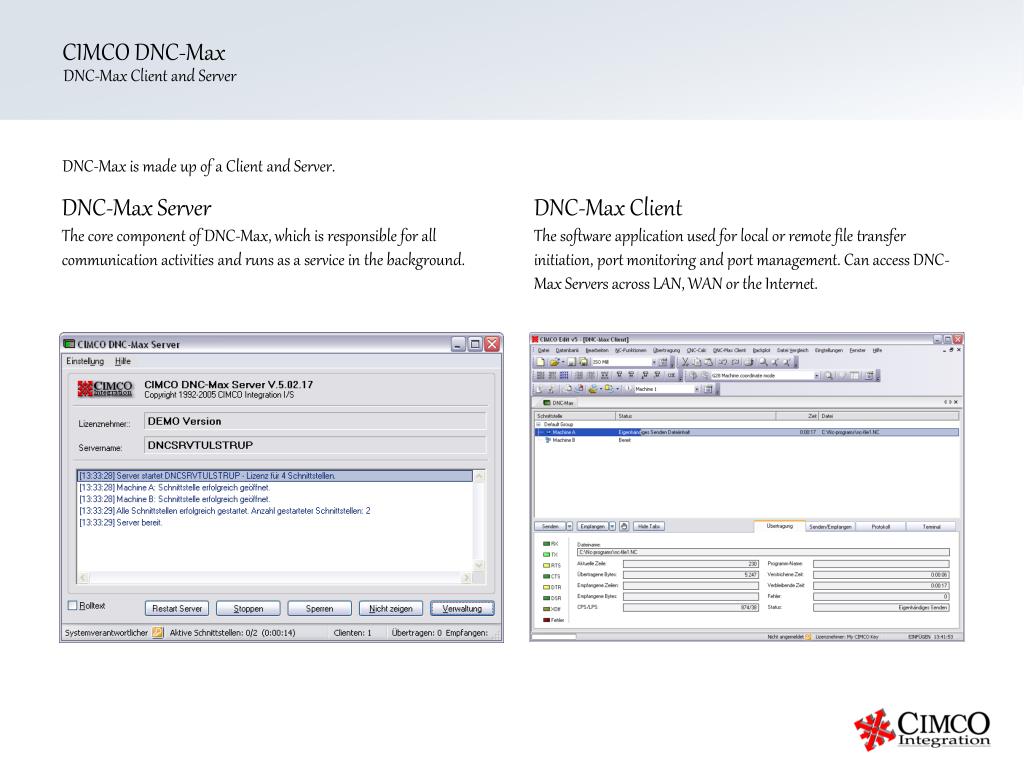Click the Cut scissors icon in toolbar

click(685, 362)
